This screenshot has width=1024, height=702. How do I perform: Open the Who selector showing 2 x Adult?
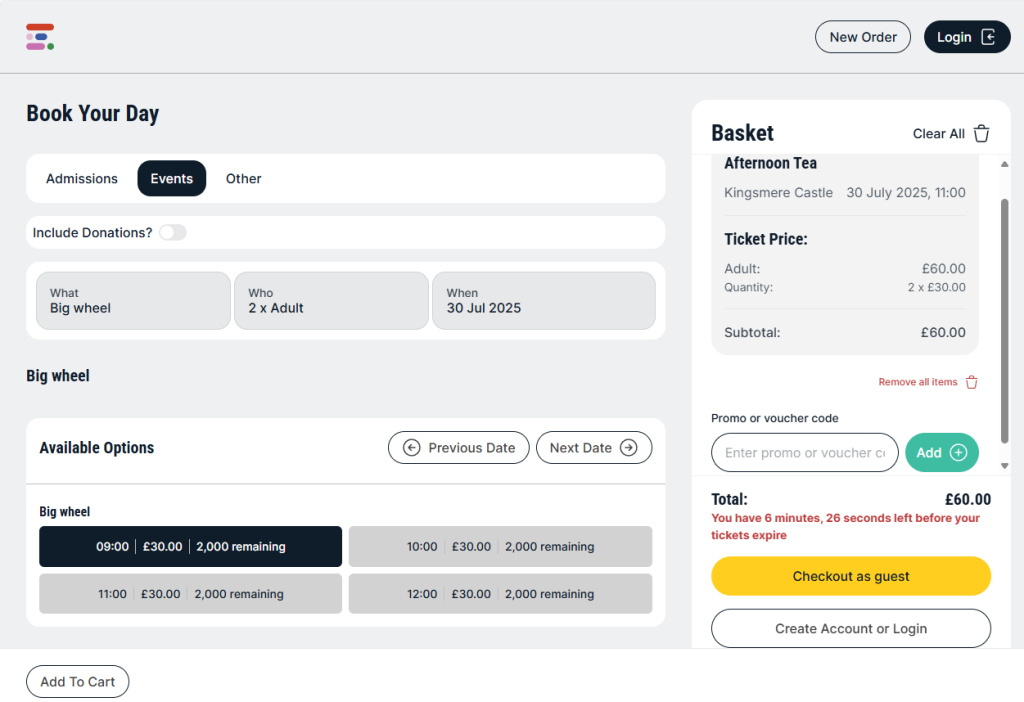[x=331, y=301]
